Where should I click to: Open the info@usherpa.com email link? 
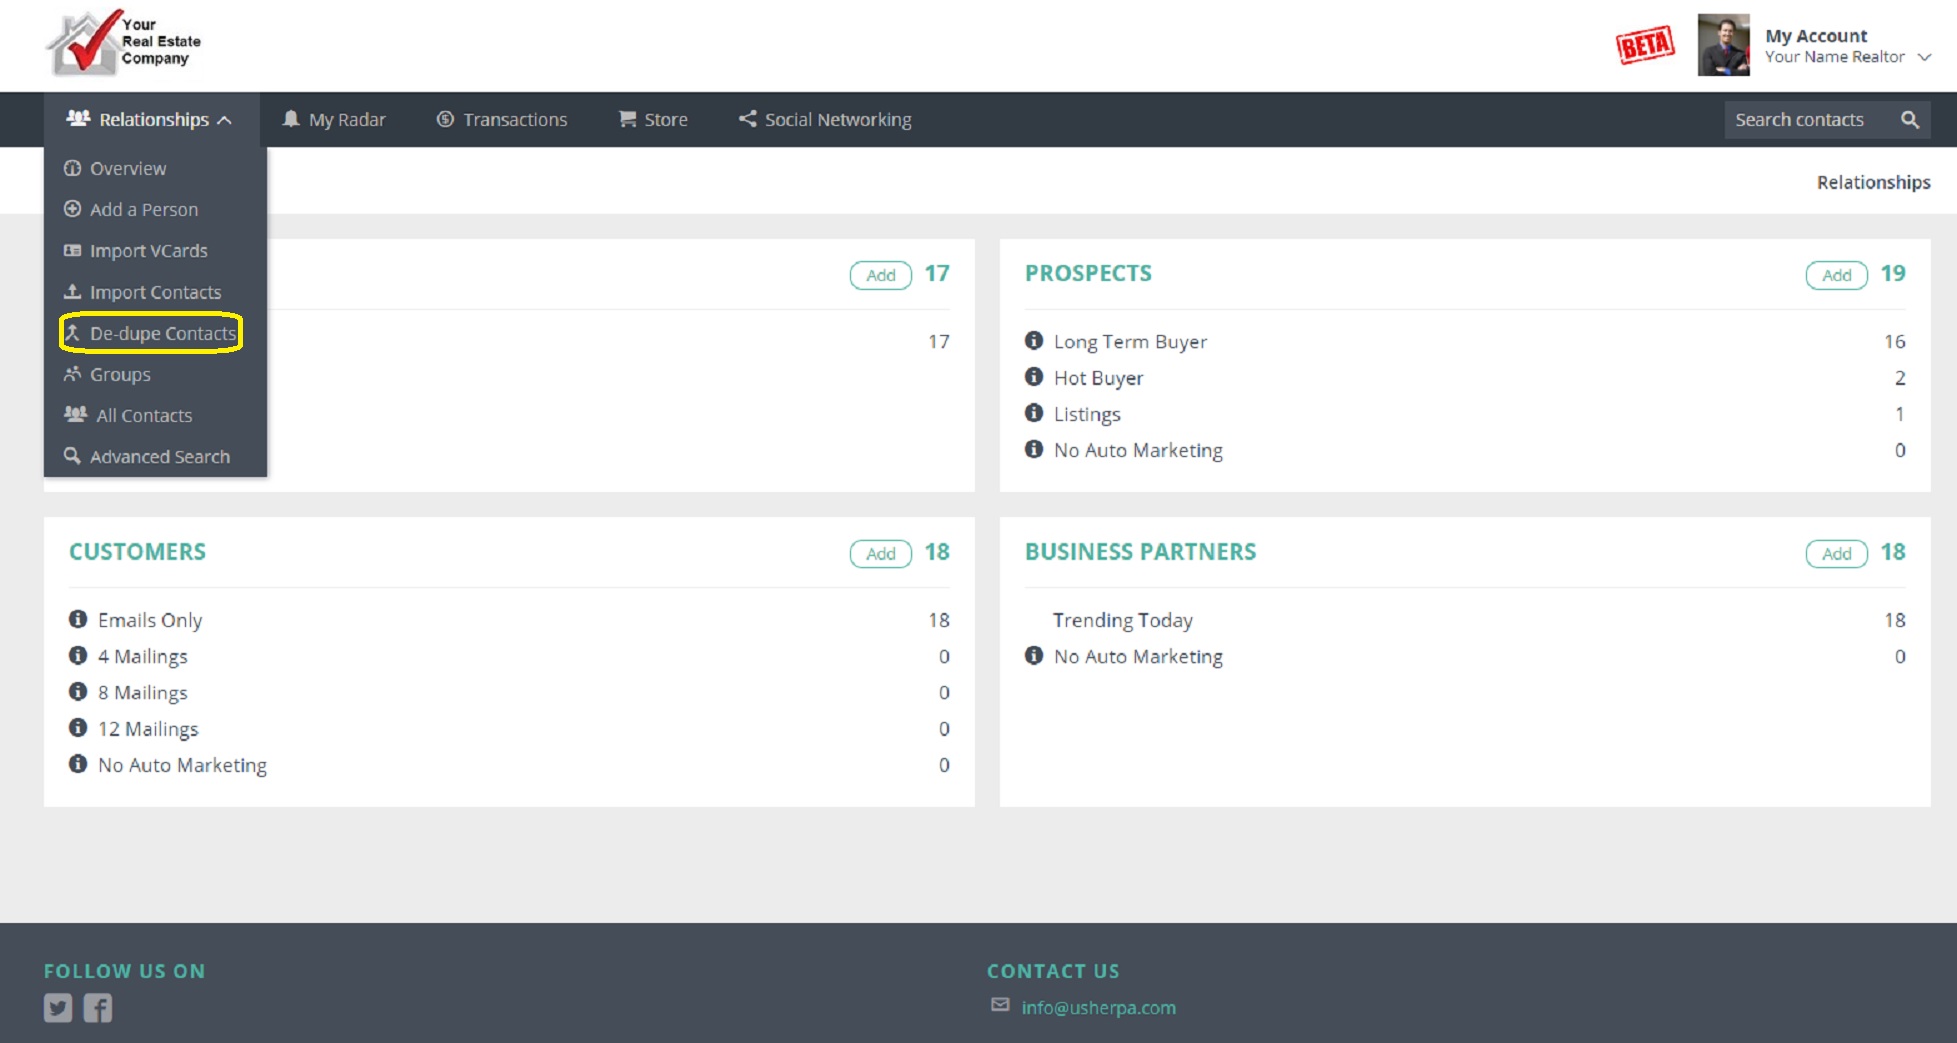pos(1097,1007)
